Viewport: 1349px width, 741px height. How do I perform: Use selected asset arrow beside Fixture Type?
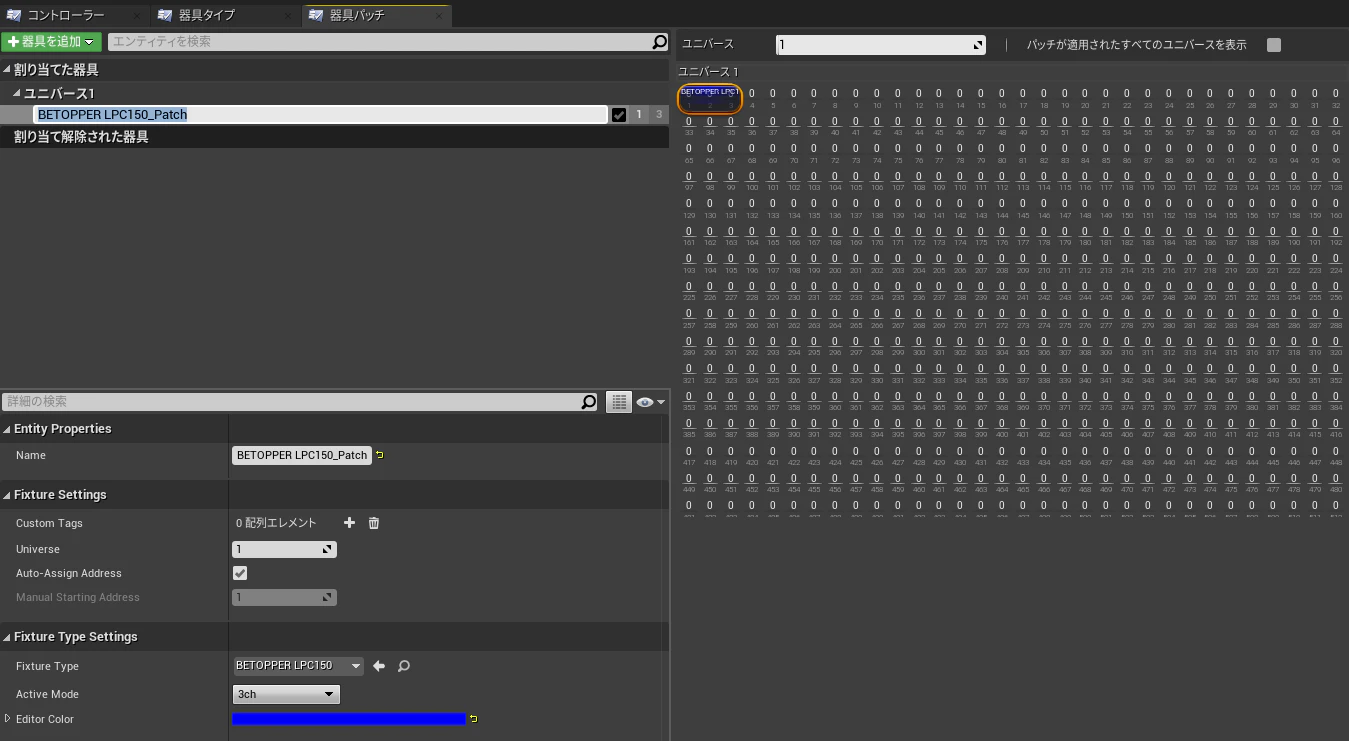pos(379,666)
